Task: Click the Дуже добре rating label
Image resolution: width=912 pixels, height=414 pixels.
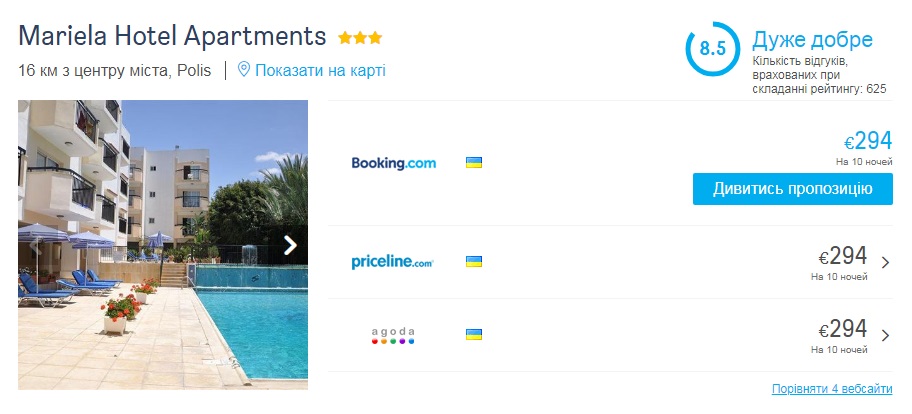Action: (x=812, y=40)
